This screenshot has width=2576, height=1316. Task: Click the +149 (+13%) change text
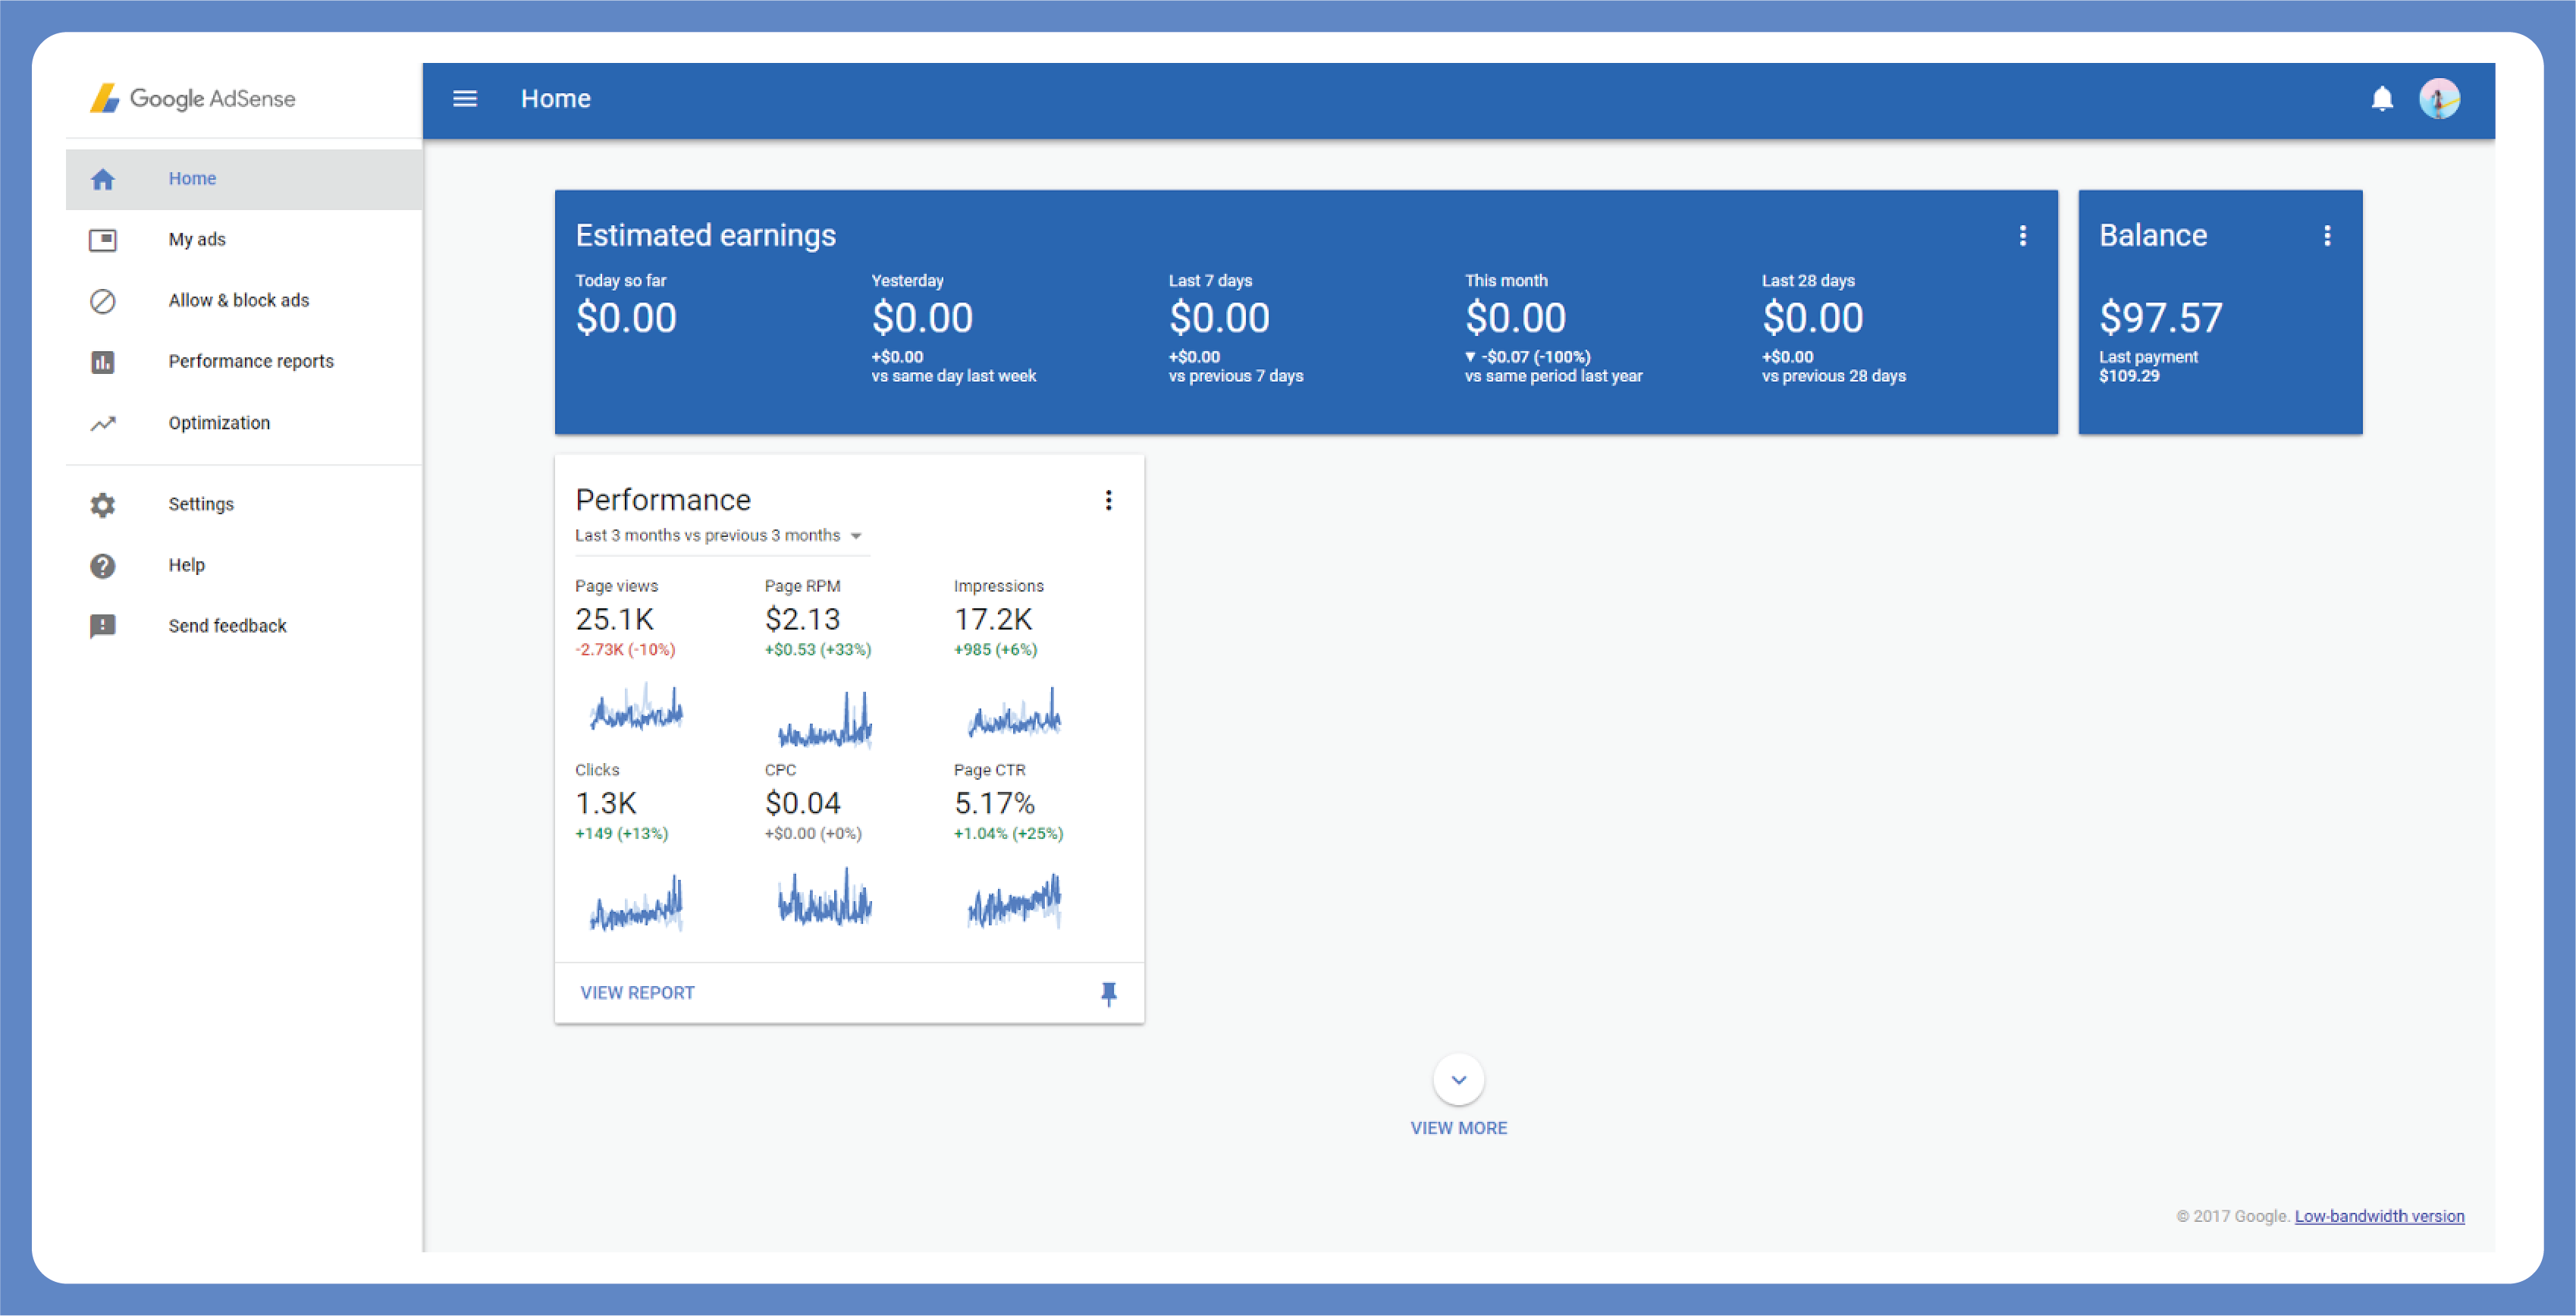(x=621, y=834)
